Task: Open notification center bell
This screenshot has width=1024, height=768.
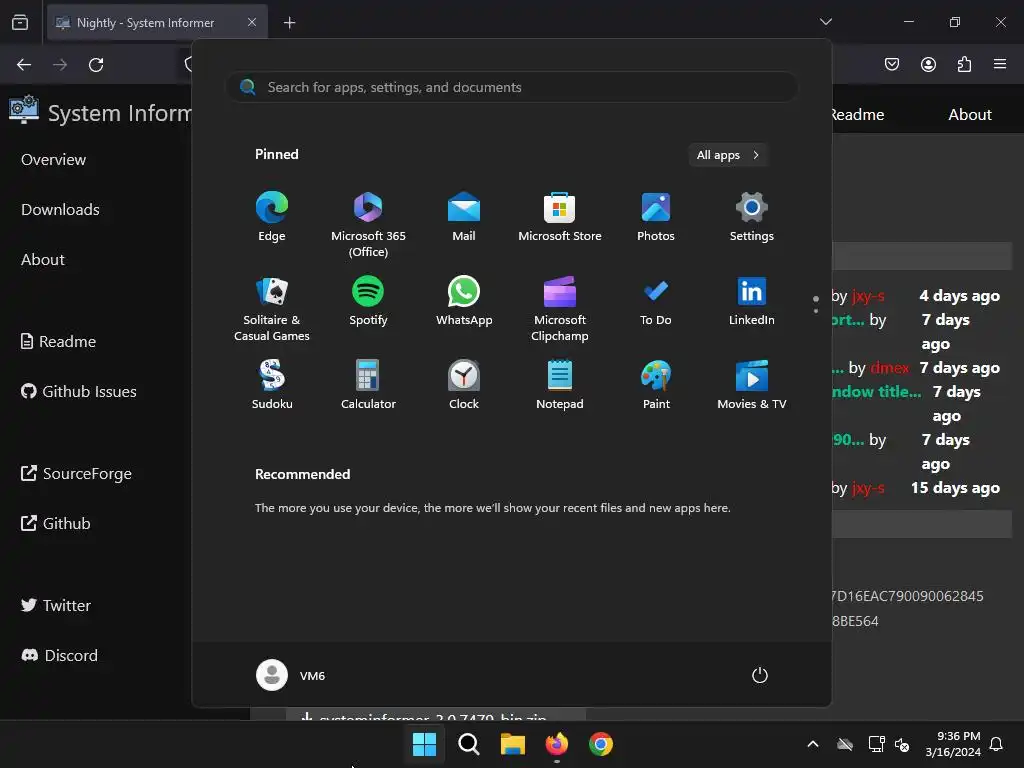Action: coord(997,744)
